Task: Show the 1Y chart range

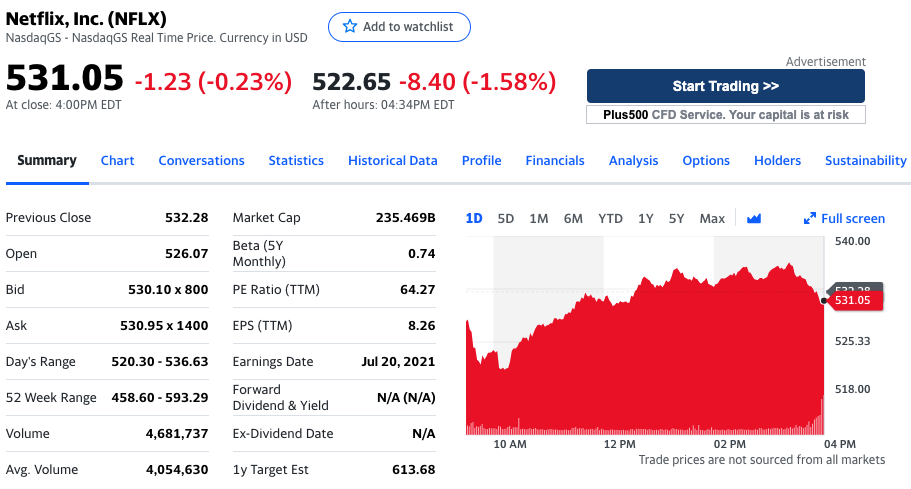Action: tap(645, 218)
